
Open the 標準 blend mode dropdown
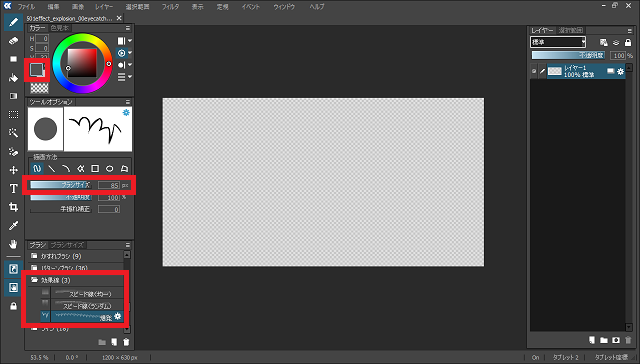(558, 42)
